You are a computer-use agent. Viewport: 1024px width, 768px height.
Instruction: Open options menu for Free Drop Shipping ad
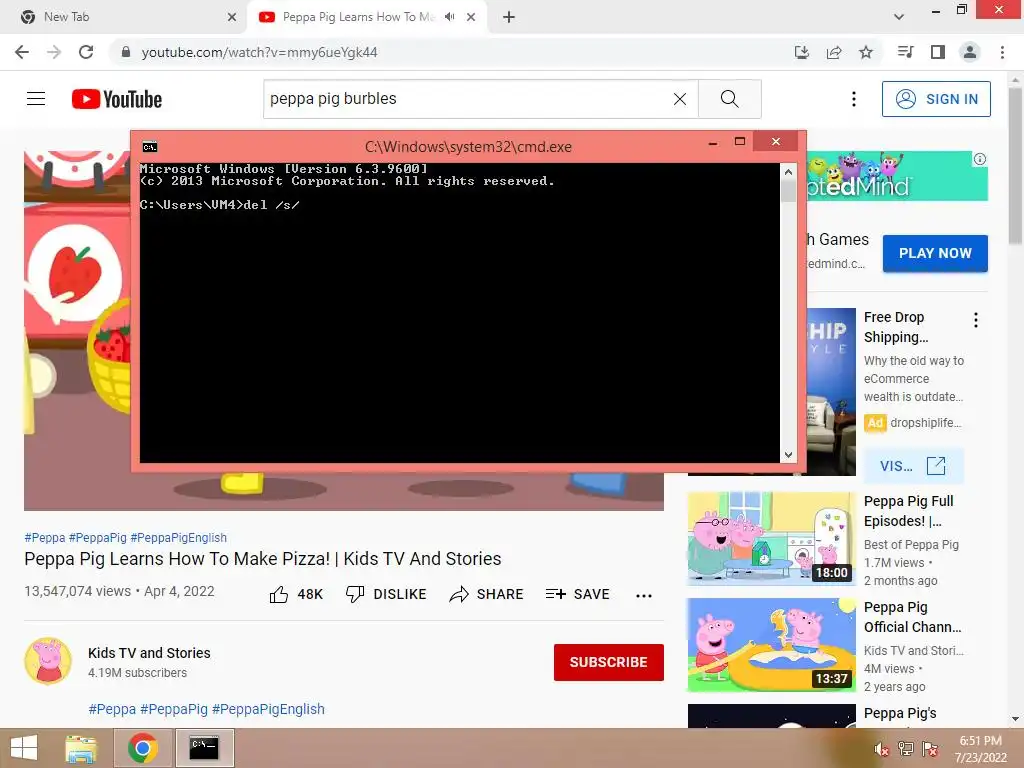tap(976, 320)
